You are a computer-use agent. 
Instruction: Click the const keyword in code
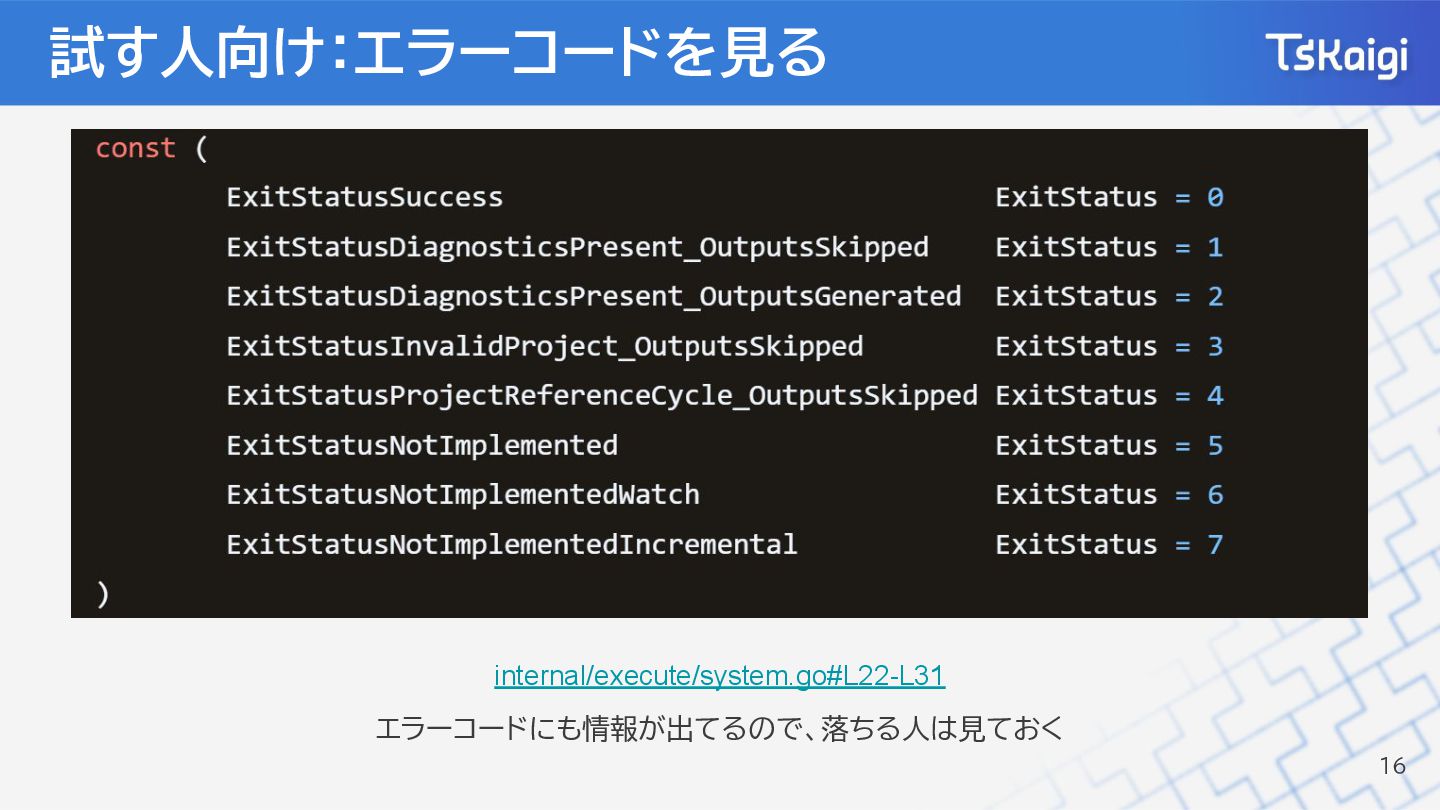(135, 148)
